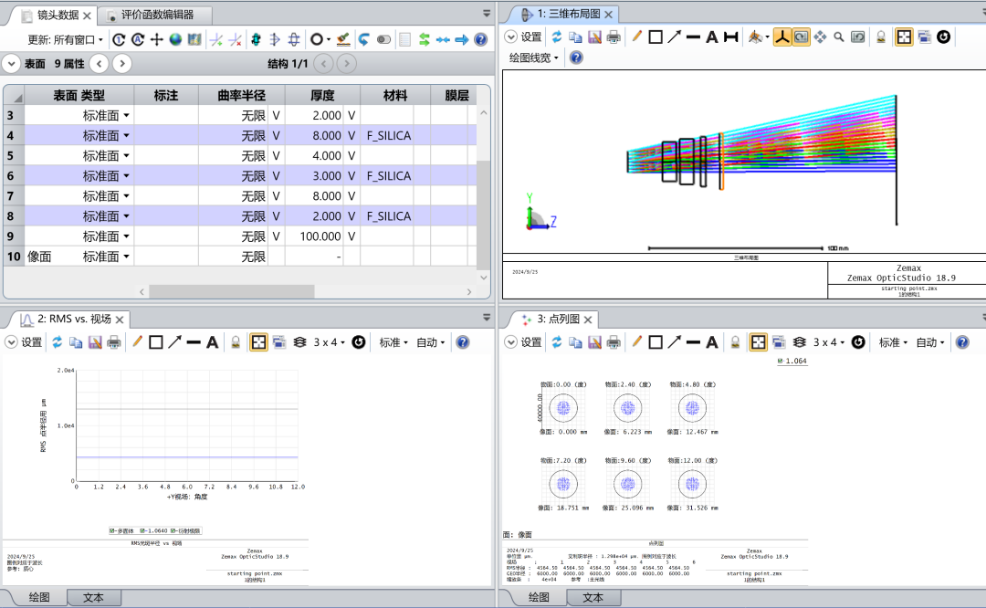This screenshot has height=608, width=986.
Task: Toggle the highlighted window-fit button in RMS toolbar
Action: click(x=258, y=342)
